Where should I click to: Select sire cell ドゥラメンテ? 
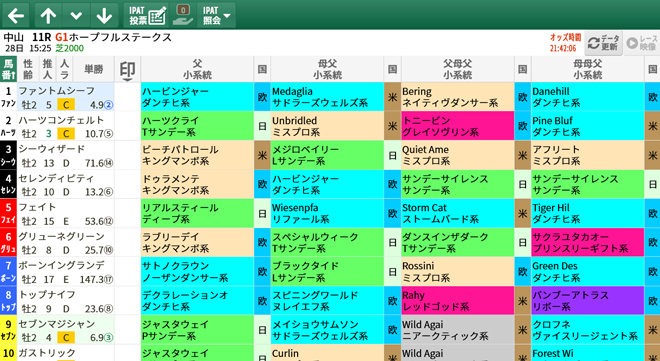coord(197,184)
